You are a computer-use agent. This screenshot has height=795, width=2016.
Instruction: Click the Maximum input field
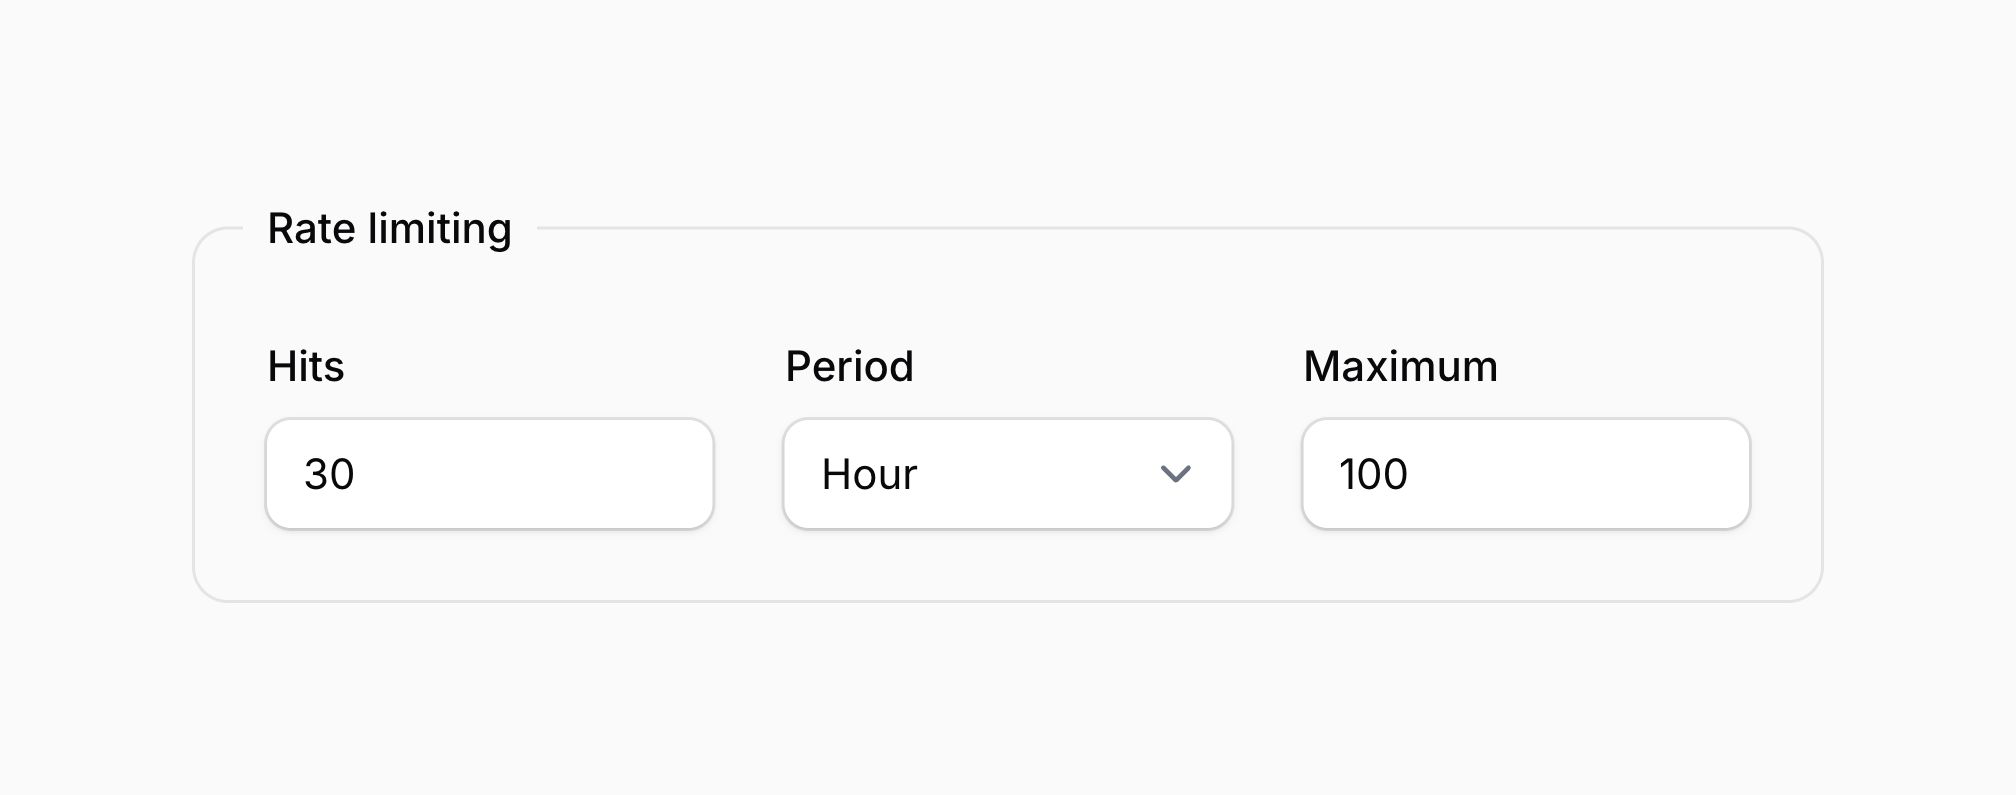1526,474
